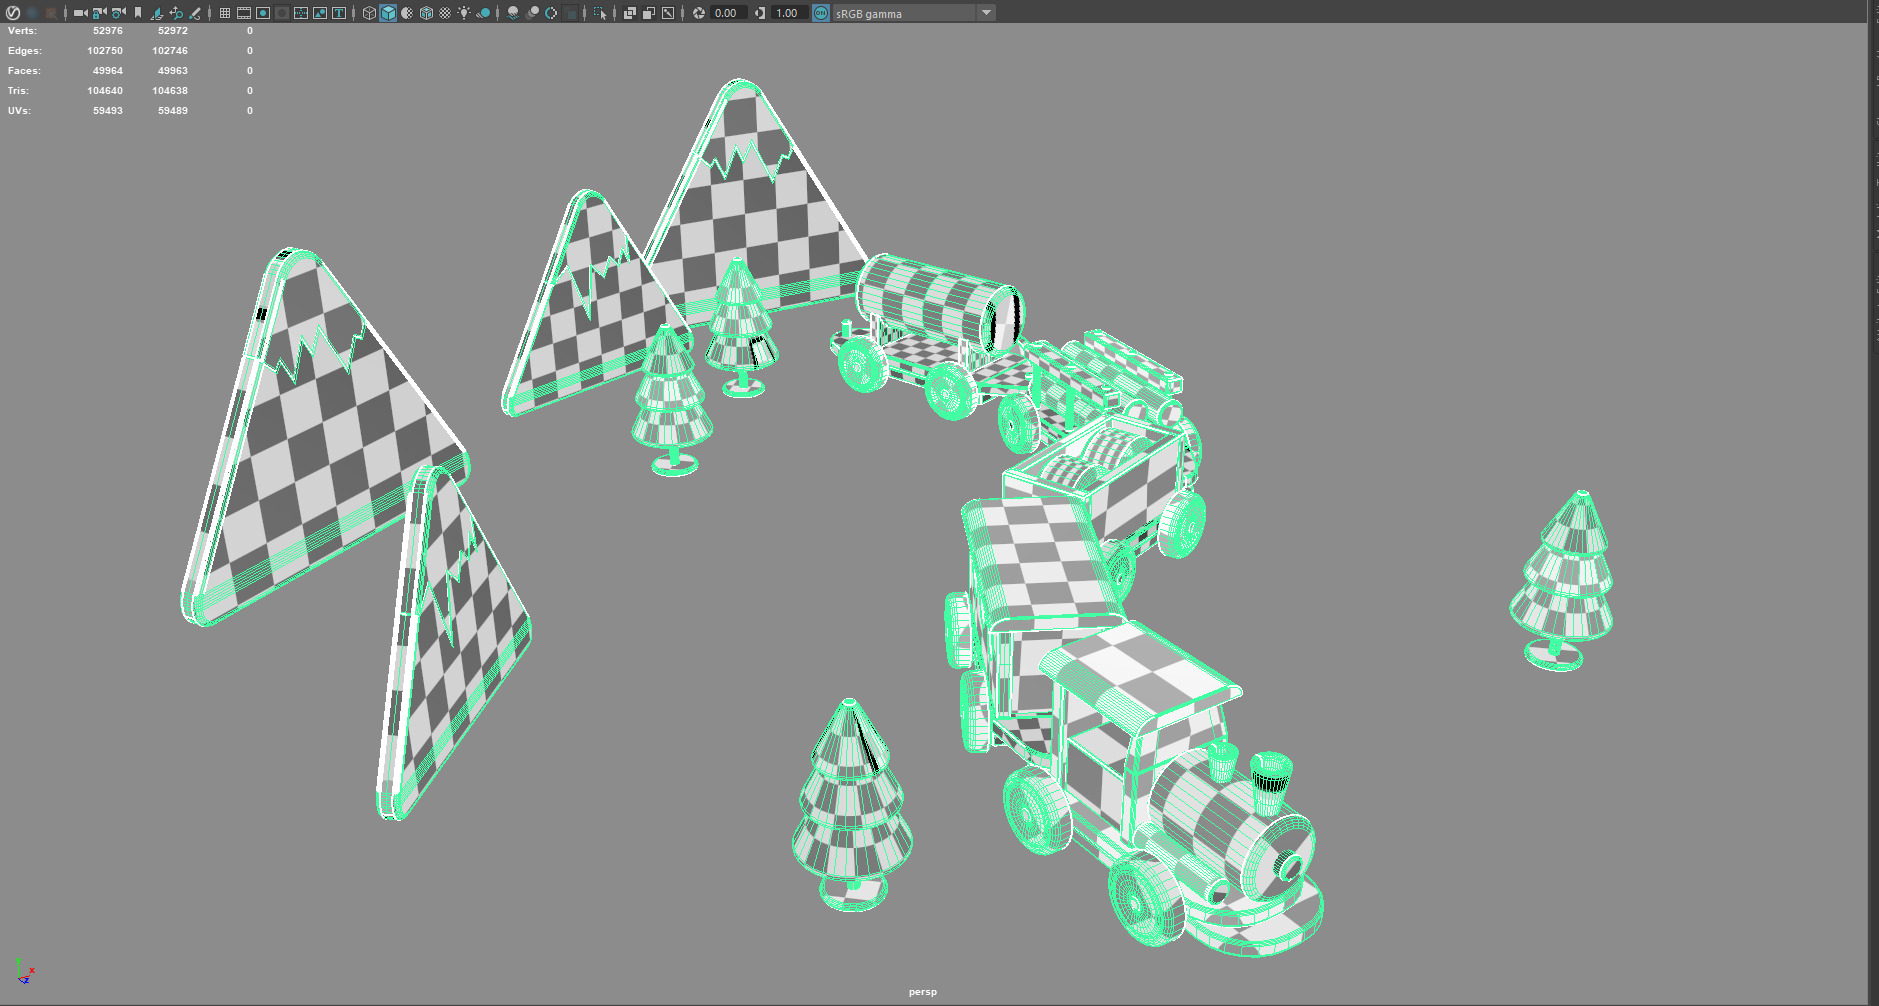Toggle the X-Ray Joints icon
Screen dimensions: 1879x1006
(x=668, y=13)
